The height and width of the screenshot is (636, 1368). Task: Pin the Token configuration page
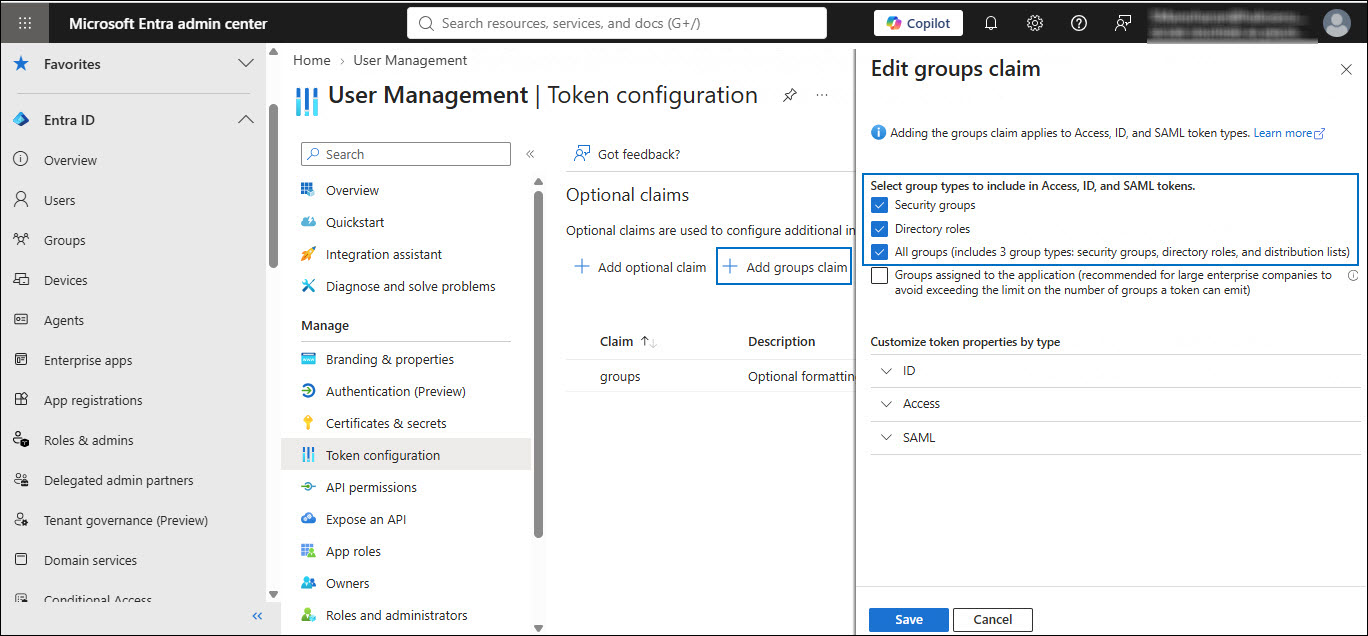(790, 96)
